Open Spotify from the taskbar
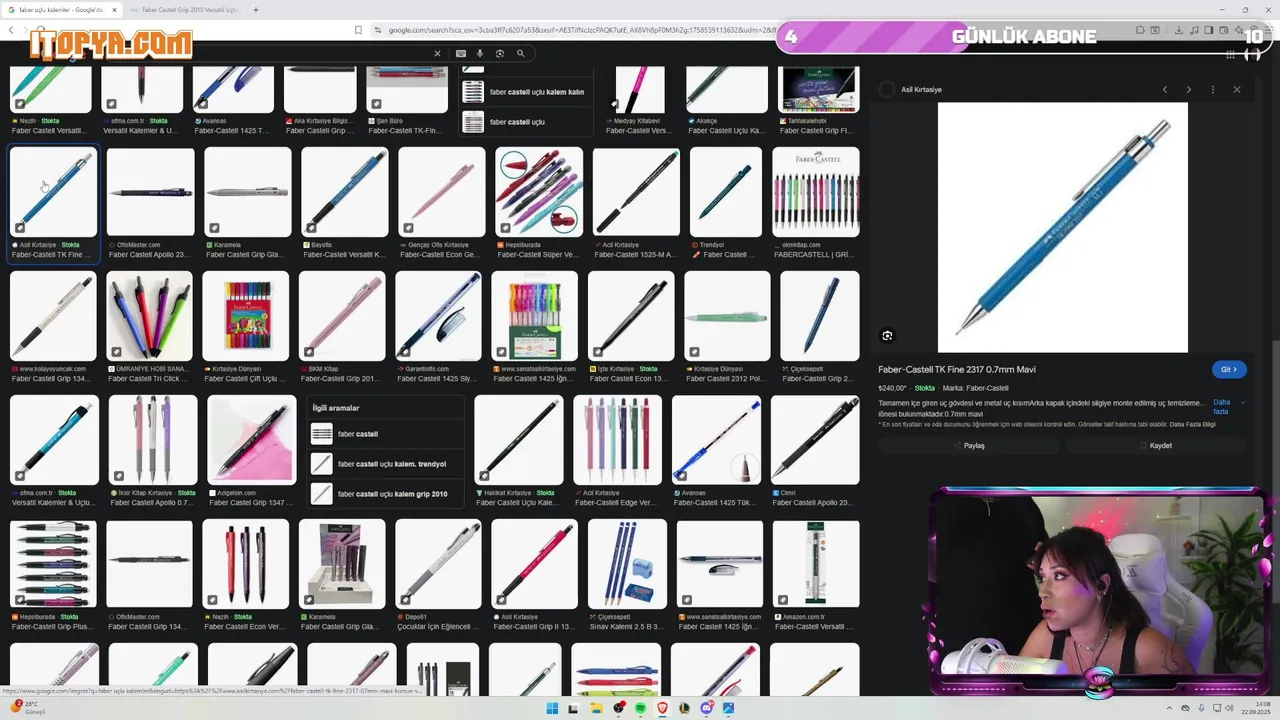 coord(640,708)
